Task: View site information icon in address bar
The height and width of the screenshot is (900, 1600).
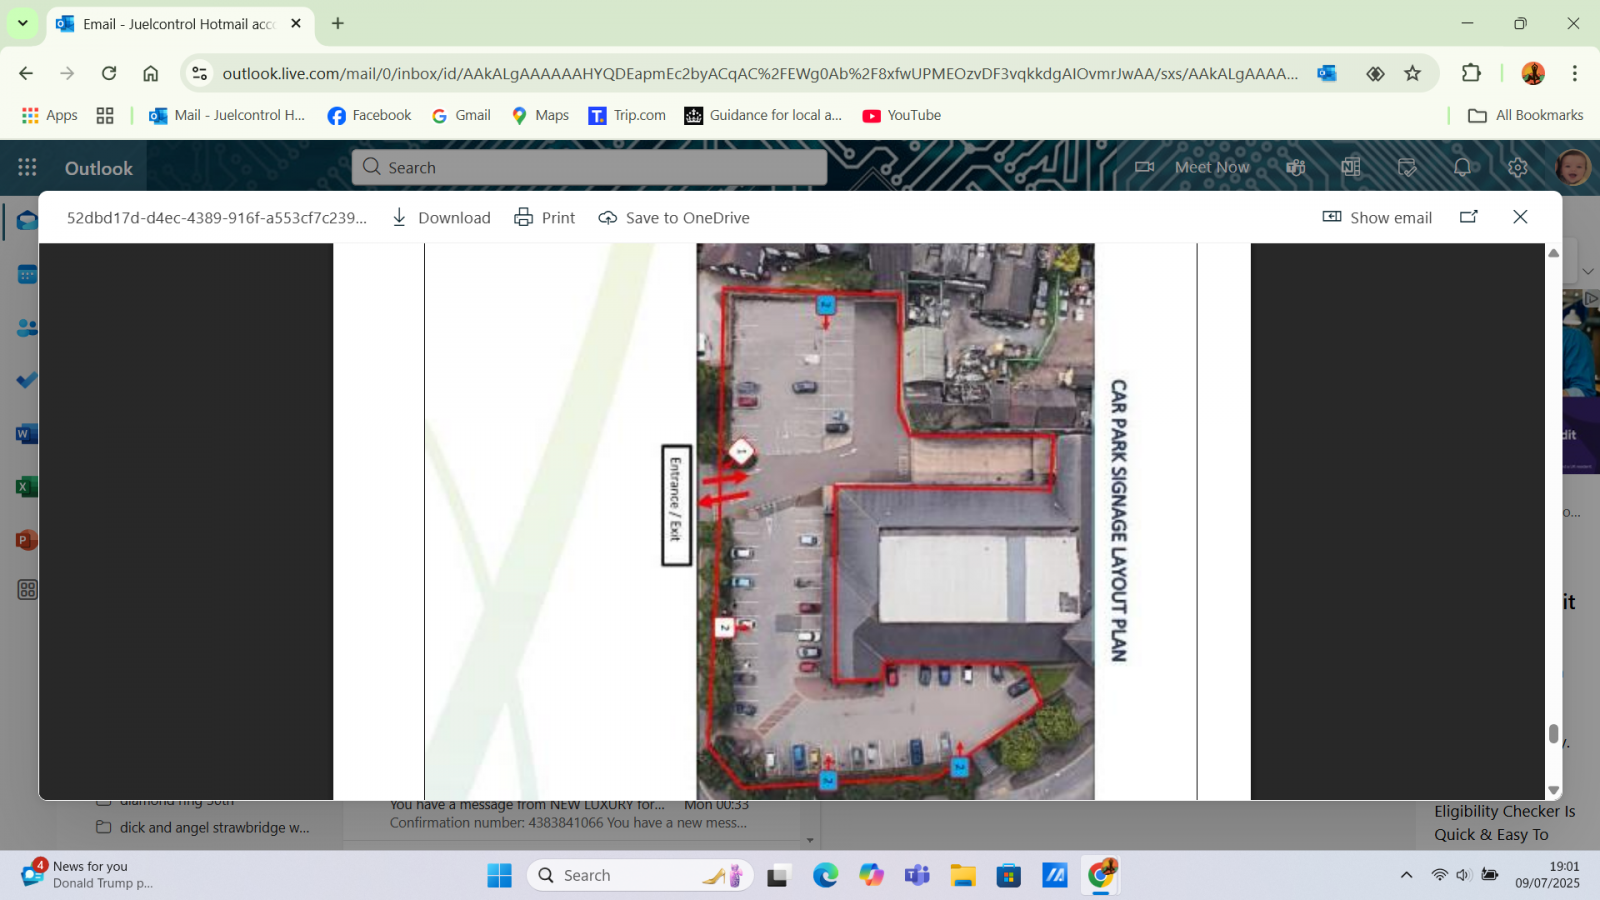Action: 200,73
